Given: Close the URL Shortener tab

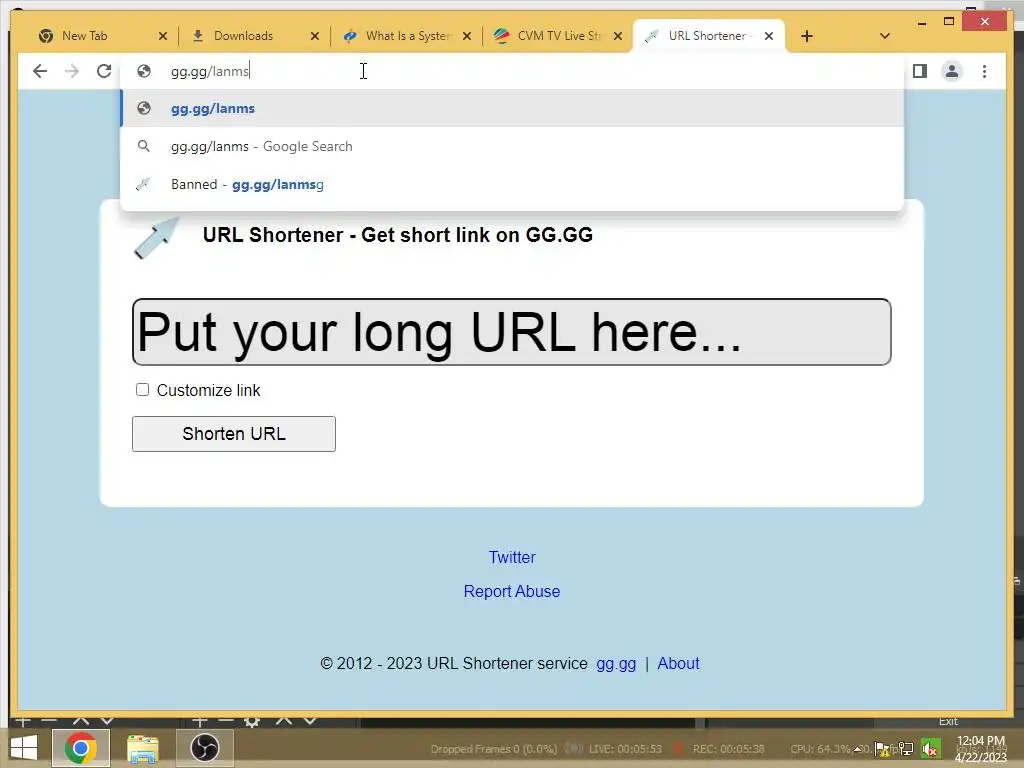Looking at the screenshot, I should 769,36.
